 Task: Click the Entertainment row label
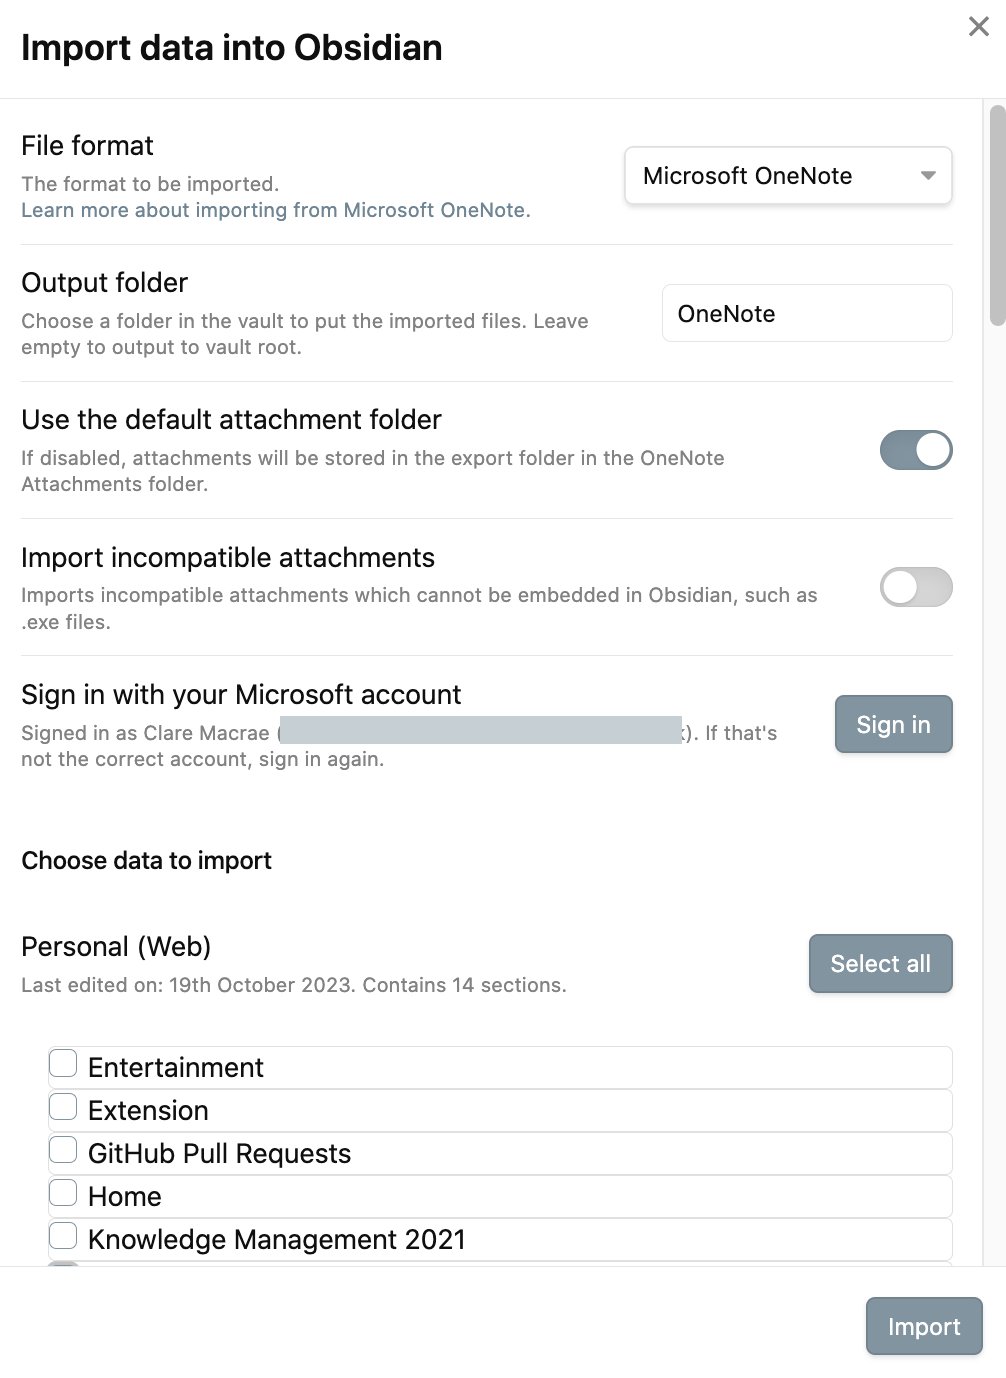tap(175, 1067)
